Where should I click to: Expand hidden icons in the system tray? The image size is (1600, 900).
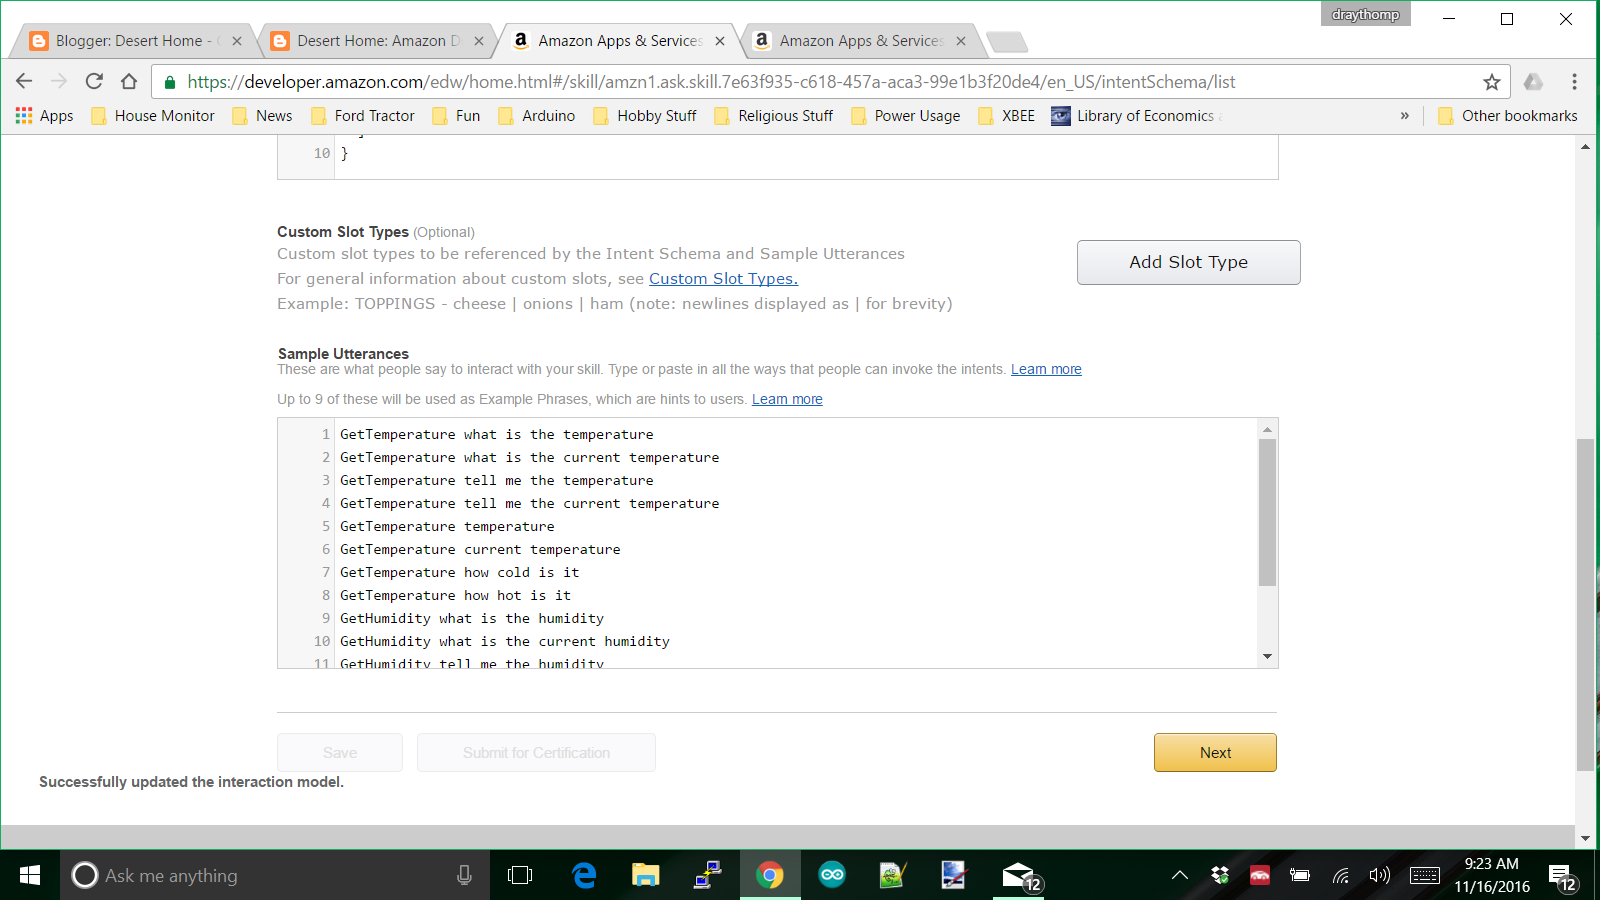tap(1180, 874)
